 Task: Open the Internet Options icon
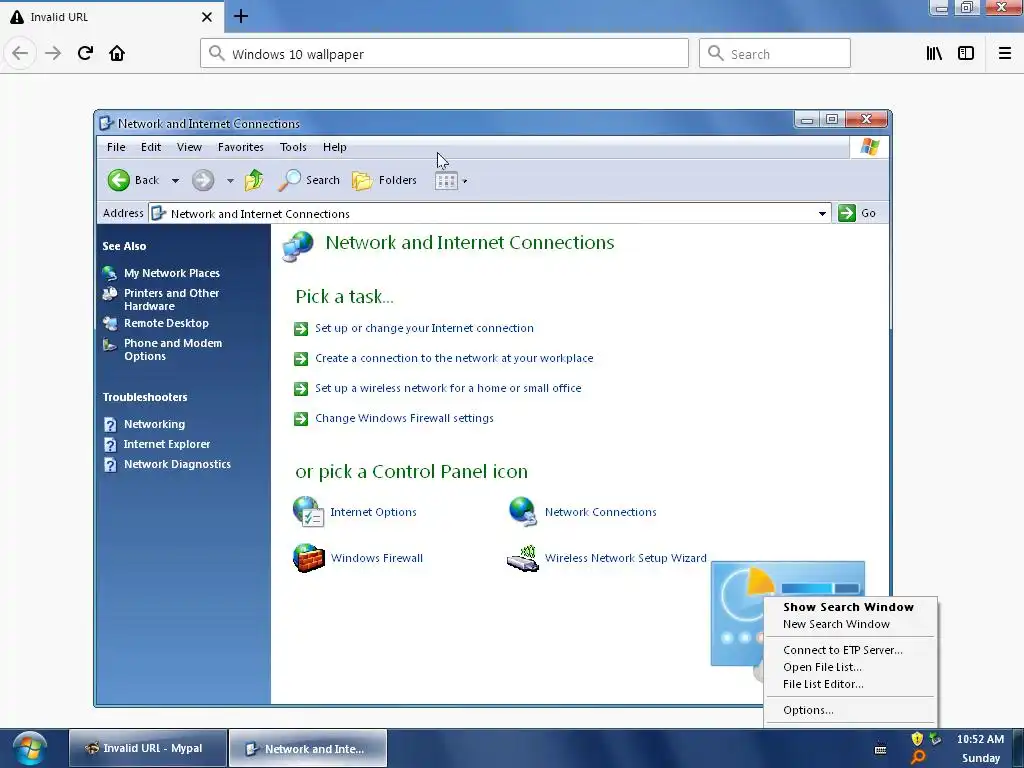pos(355,512)
